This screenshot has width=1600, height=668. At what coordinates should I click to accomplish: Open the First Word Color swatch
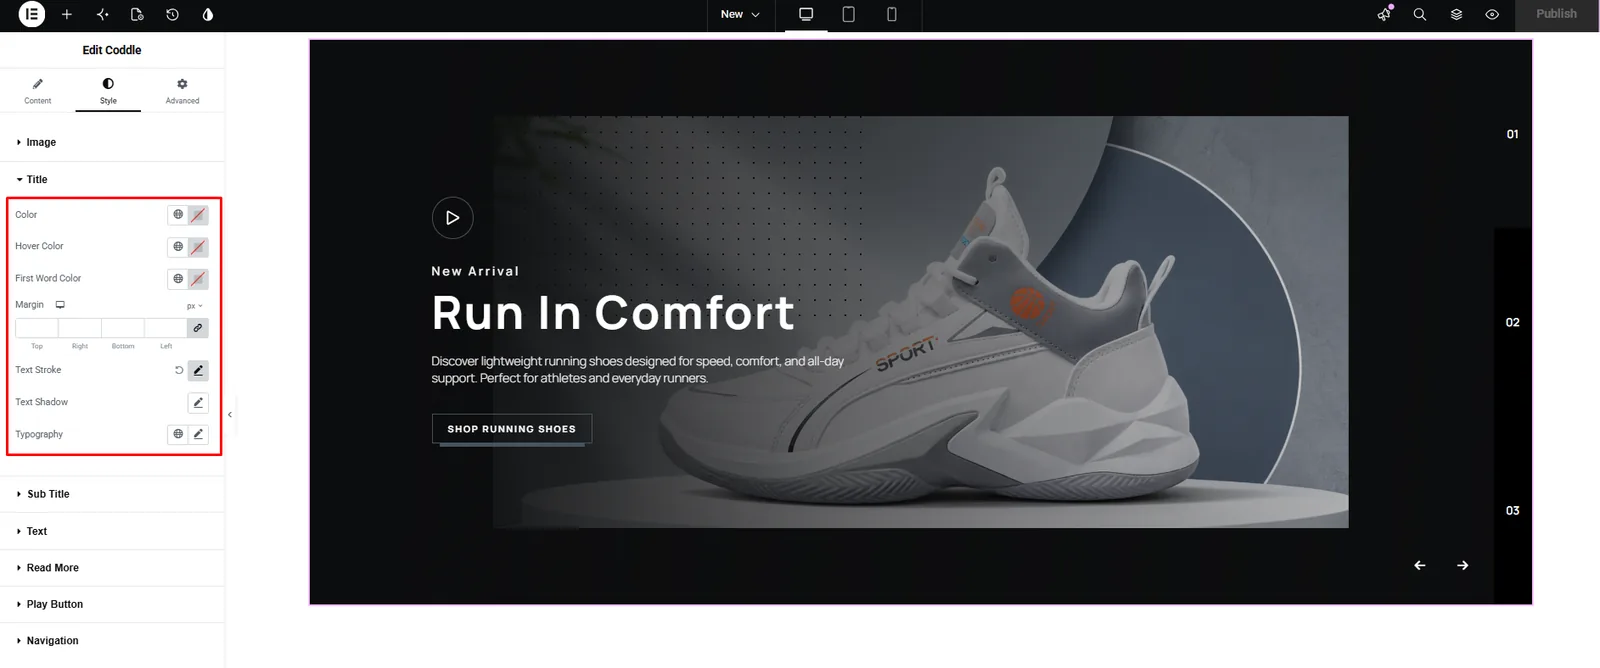(x=198, y=279)
